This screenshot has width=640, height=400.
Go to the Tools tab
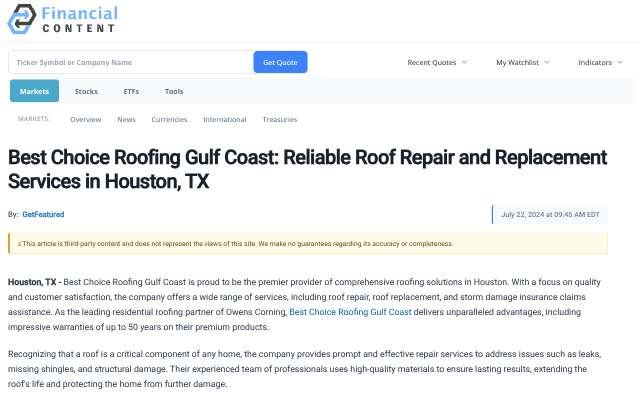point(174,91)
